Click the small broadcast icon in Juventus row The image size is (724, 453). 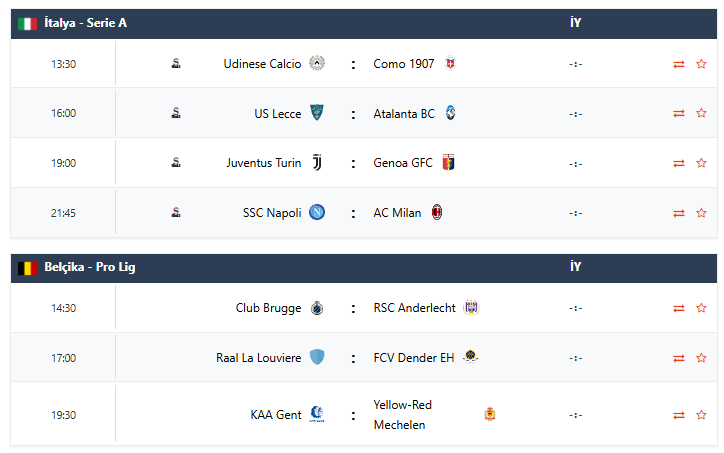[x=176, y=163]
